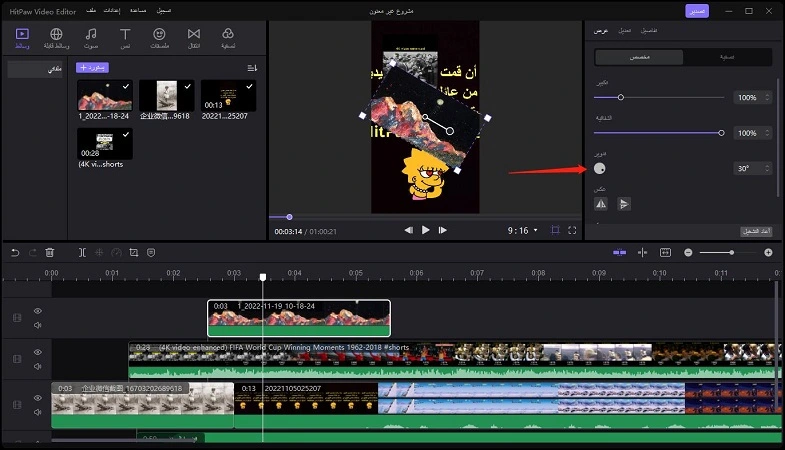Flip clip horizontally with mirror icon
Viewport: 785px width, 450px height.
pyautogui.click(x=601, y=204)
